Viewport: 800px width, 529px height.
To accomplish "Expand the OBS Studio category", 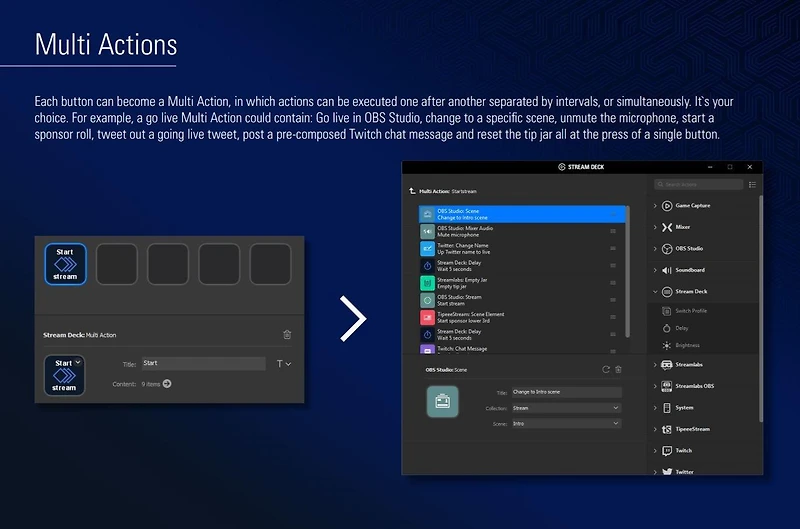I will point(655,248).
